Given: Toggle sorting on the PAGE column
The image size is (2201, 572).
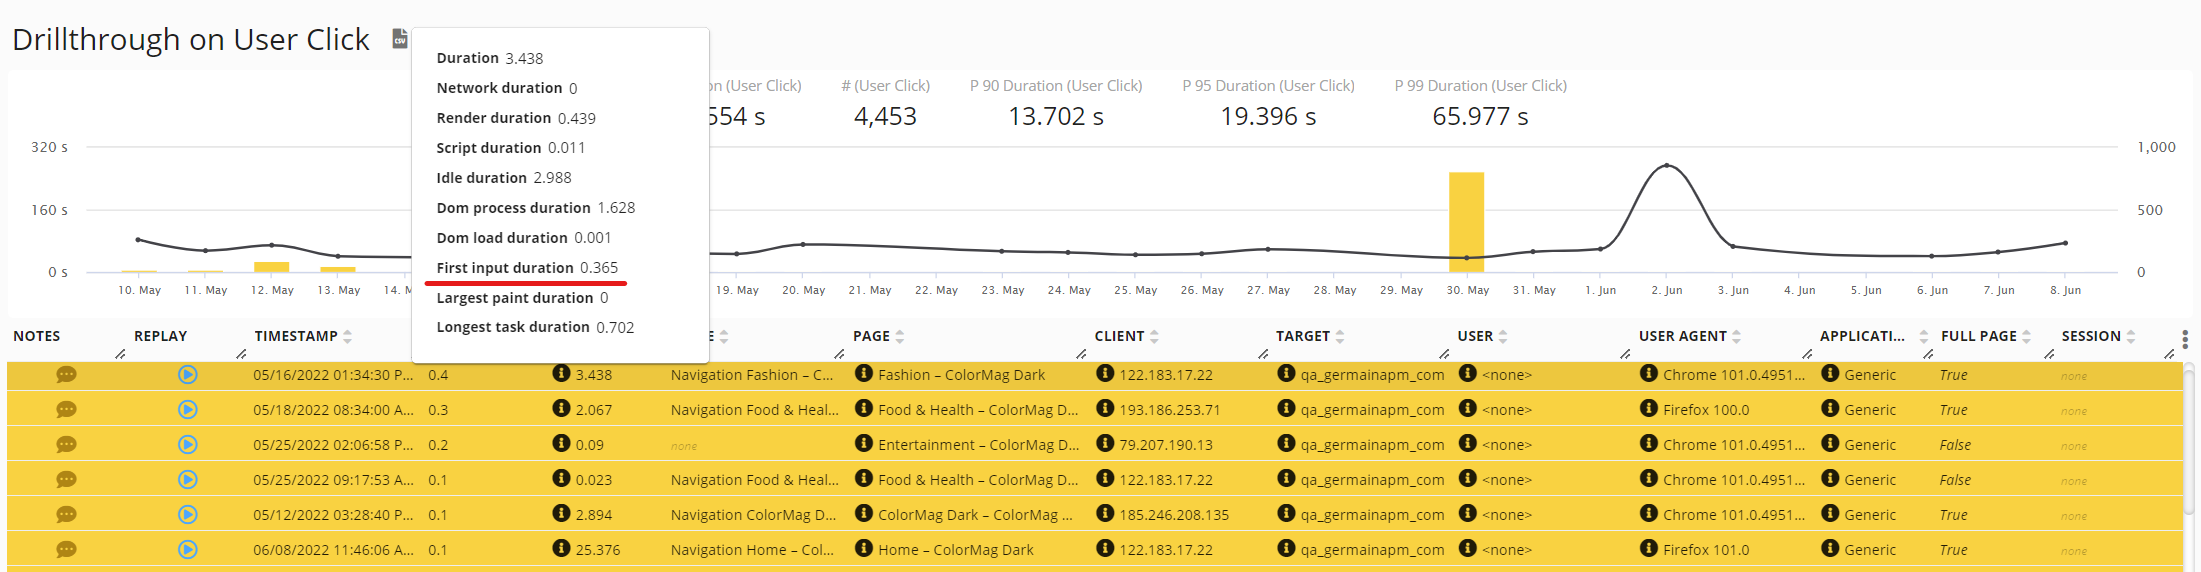Looking at the screenshot, I should point(900,337).
